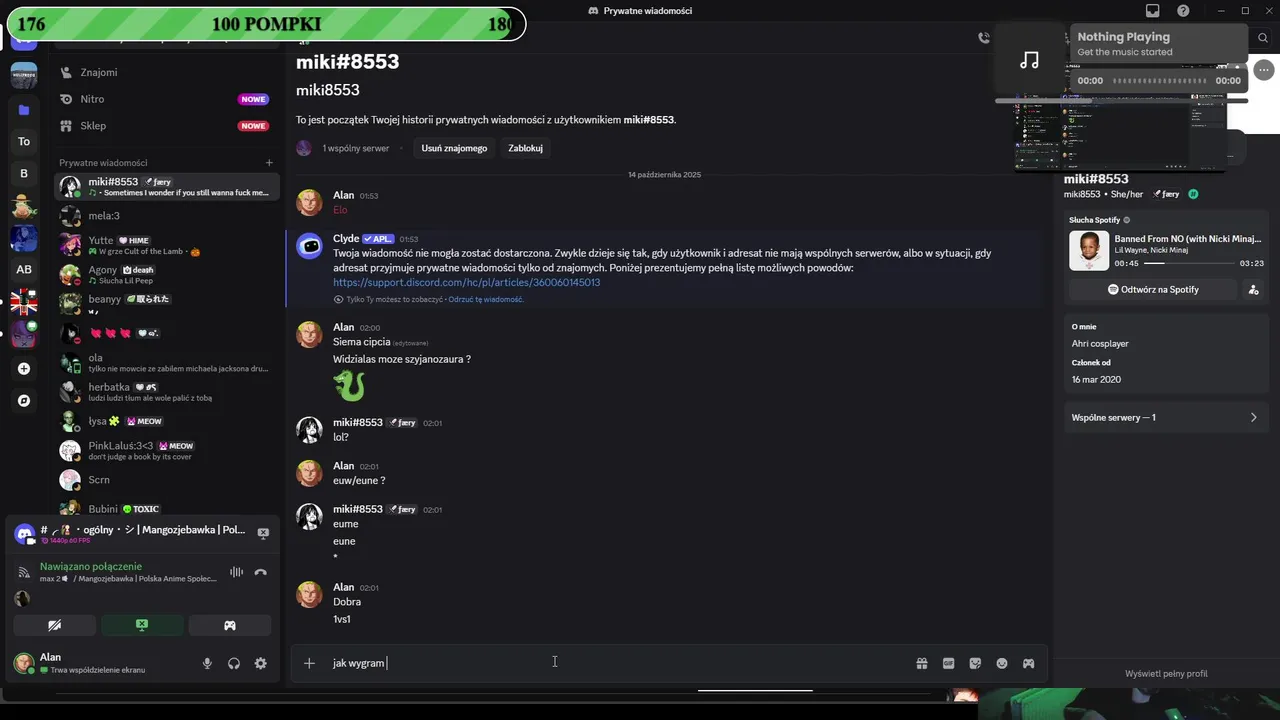Open the emoji picker icon
This screenshot has width=1280, height=720.
[x=1001, y=663]
